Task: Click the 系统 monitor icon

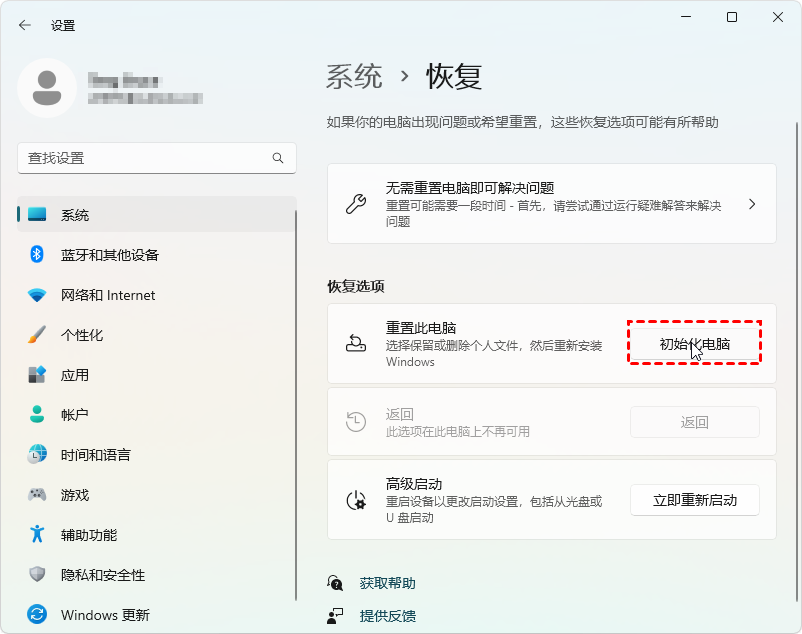Action: click(x=37, y=214)
